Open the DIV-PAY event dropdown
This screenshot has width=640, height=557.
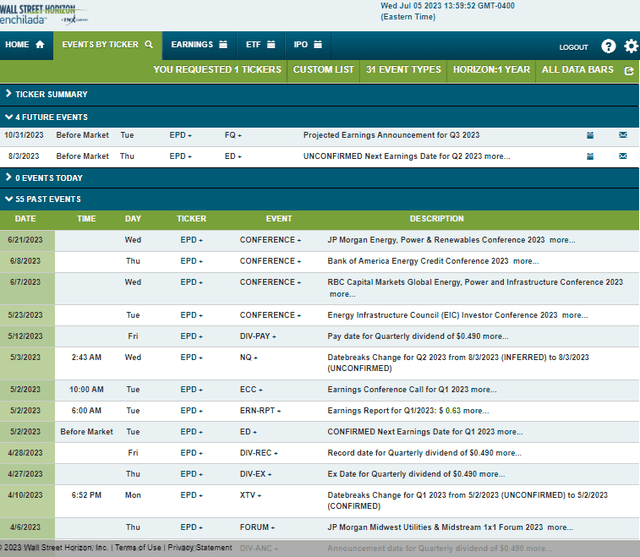click(258, 336)
